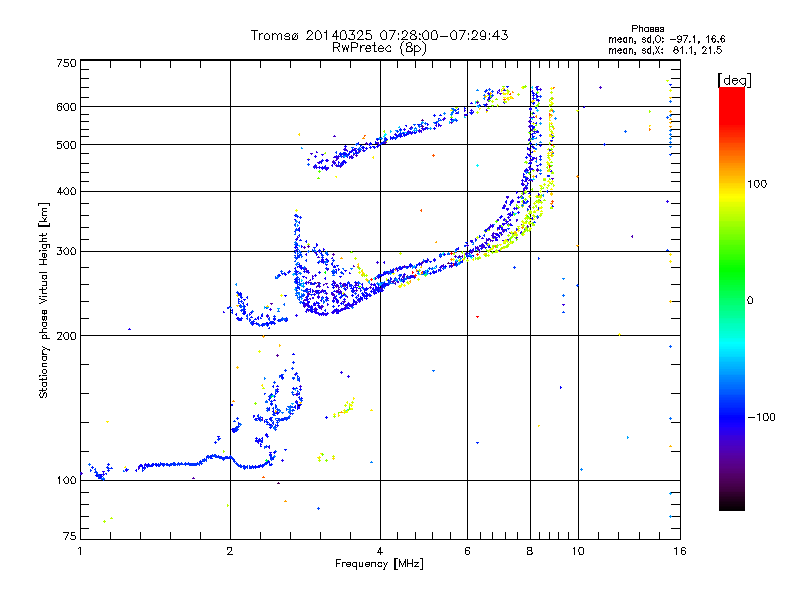This screenshot has width=800, height=600.
Task: Click the x-axis tick label '16'
Action: point(680,551)
